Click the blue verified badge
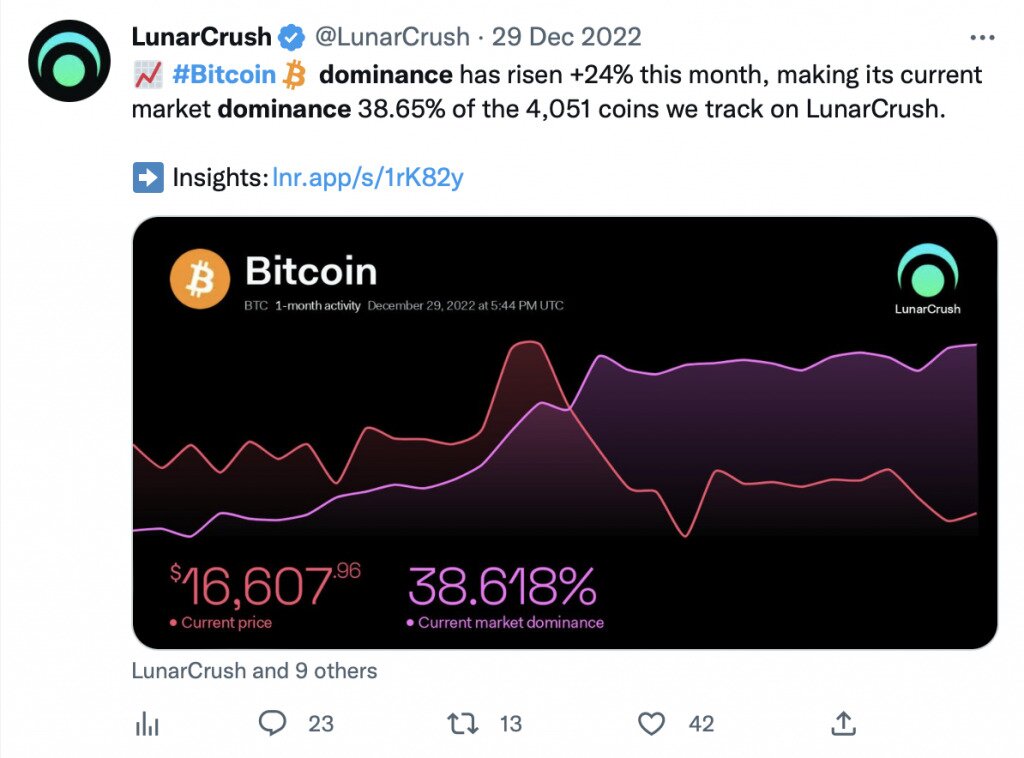This screenshot has height=758, width=1024. (292, 38)
